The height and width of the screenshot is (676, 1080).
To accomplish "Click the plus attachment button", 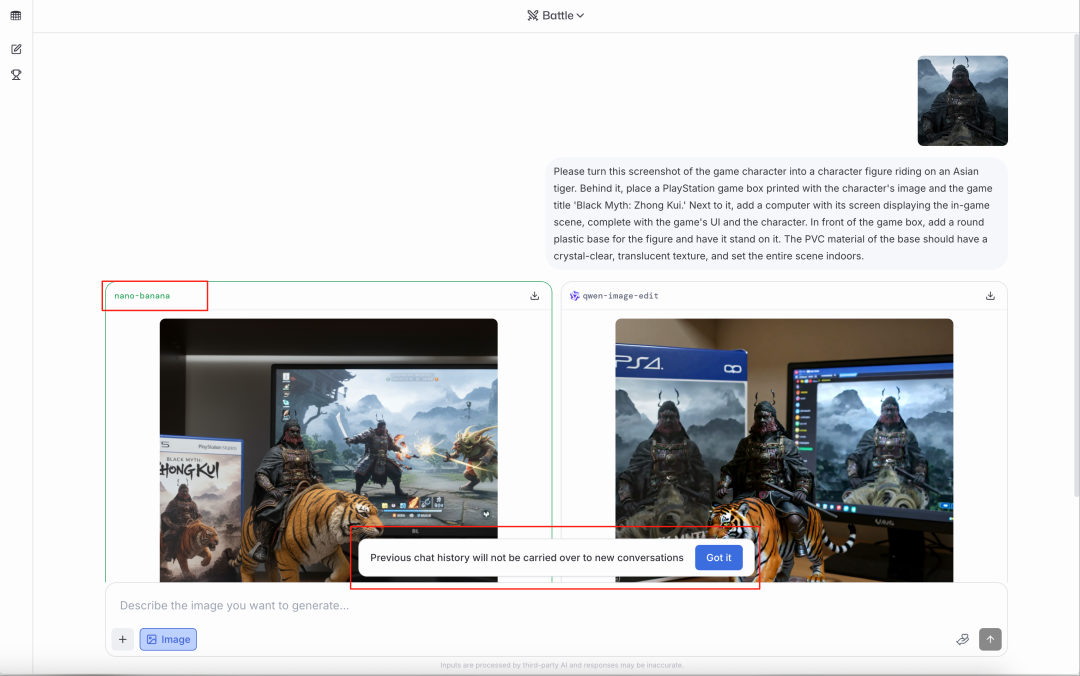I will [x=123, y=639].
